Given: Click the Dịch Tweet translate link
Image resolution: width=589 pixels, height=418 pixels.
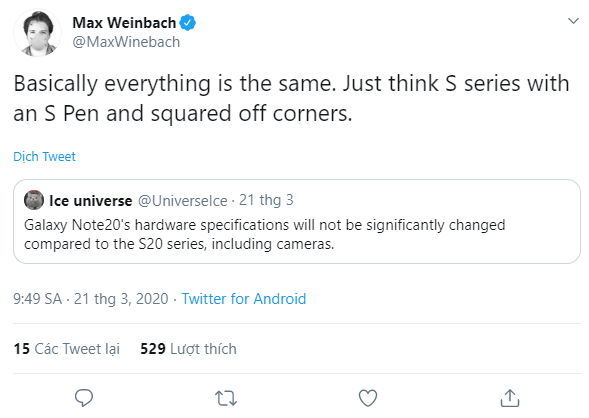Looking at the screenshot, I should (x=44, y=156).
